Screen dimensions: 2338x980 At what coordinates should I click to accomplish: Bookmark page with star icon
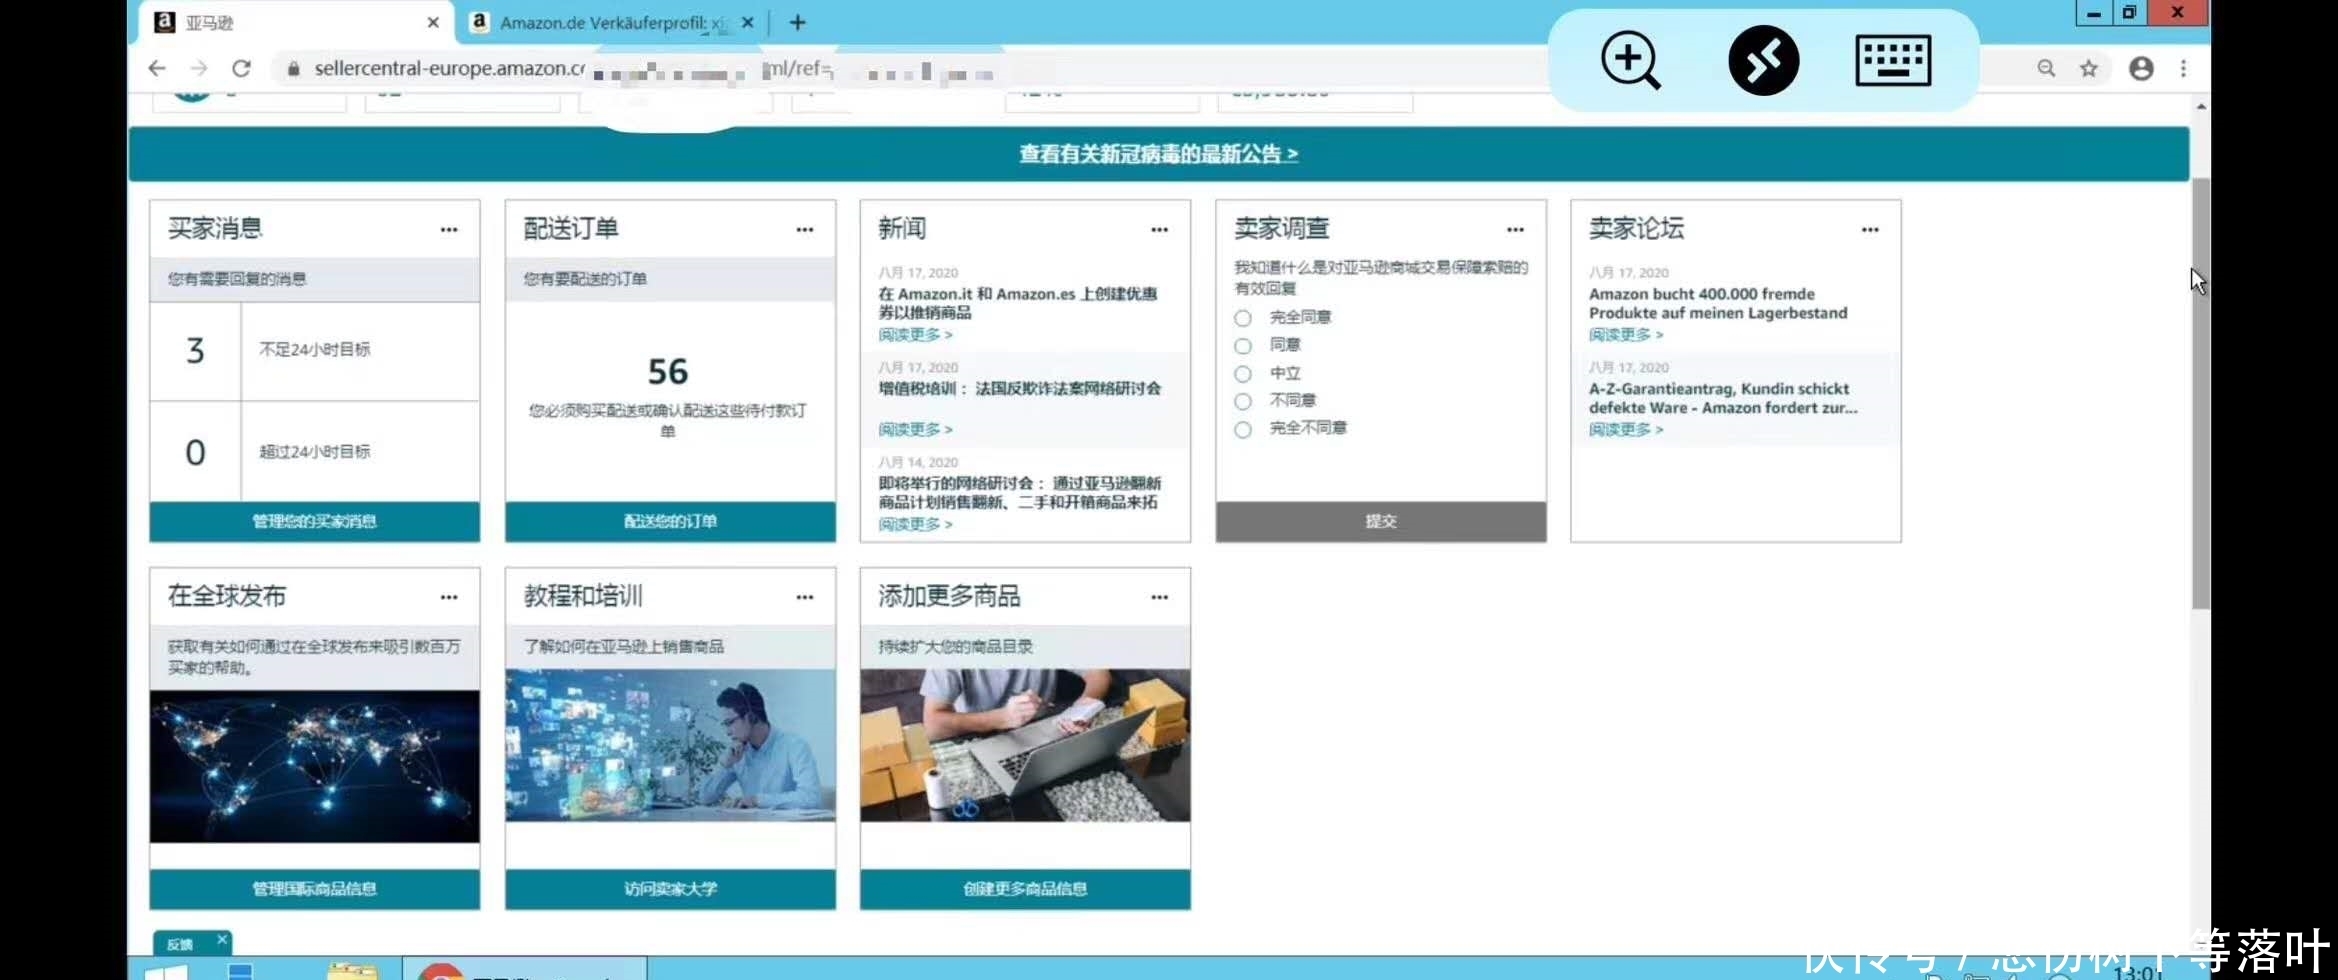click(2089, 69)
